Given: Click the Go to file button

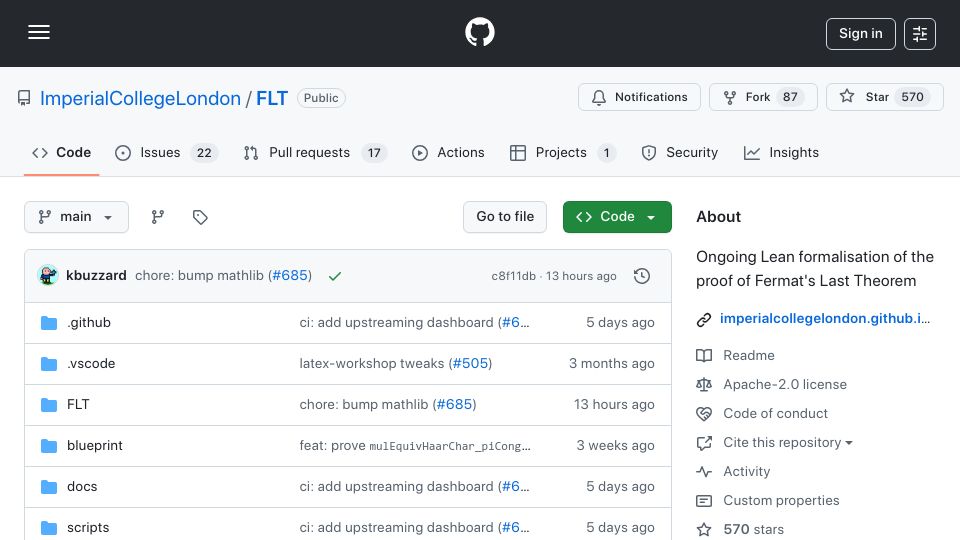Looking at the screenshot, I should click(x=505, y=217).
